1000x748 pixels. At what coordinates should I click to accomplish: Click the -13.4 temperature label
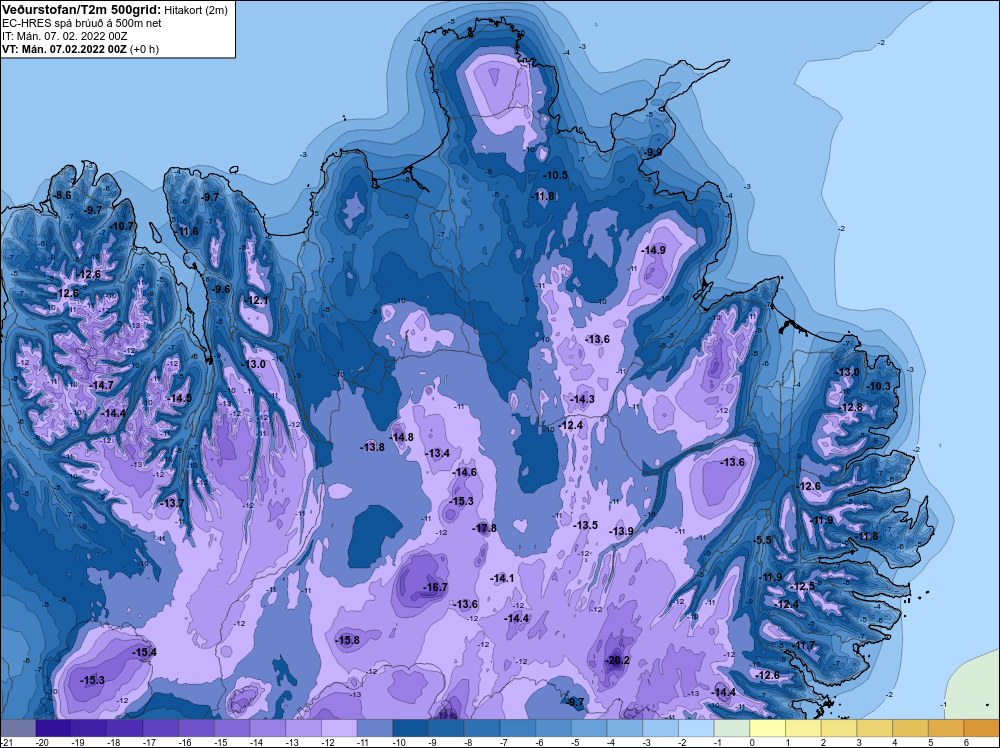pos(438,453)
